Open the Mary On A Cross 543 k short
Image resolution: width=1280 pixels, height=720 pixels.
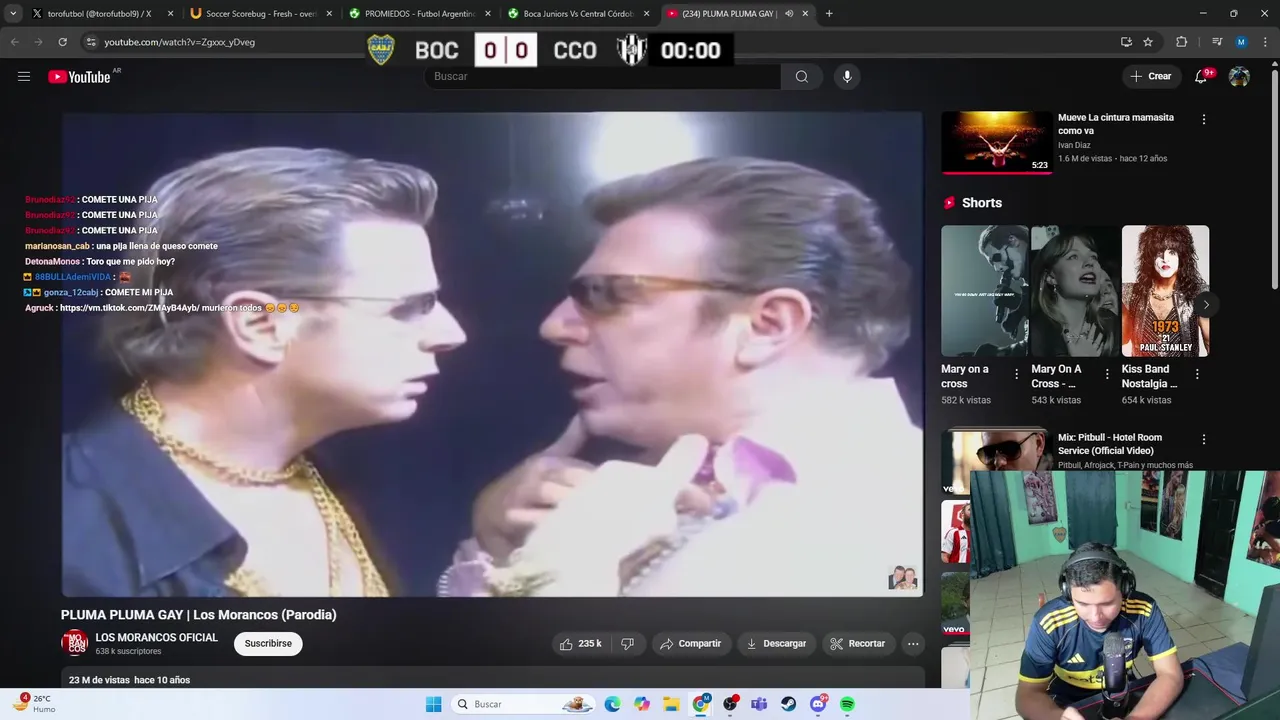1075,291
